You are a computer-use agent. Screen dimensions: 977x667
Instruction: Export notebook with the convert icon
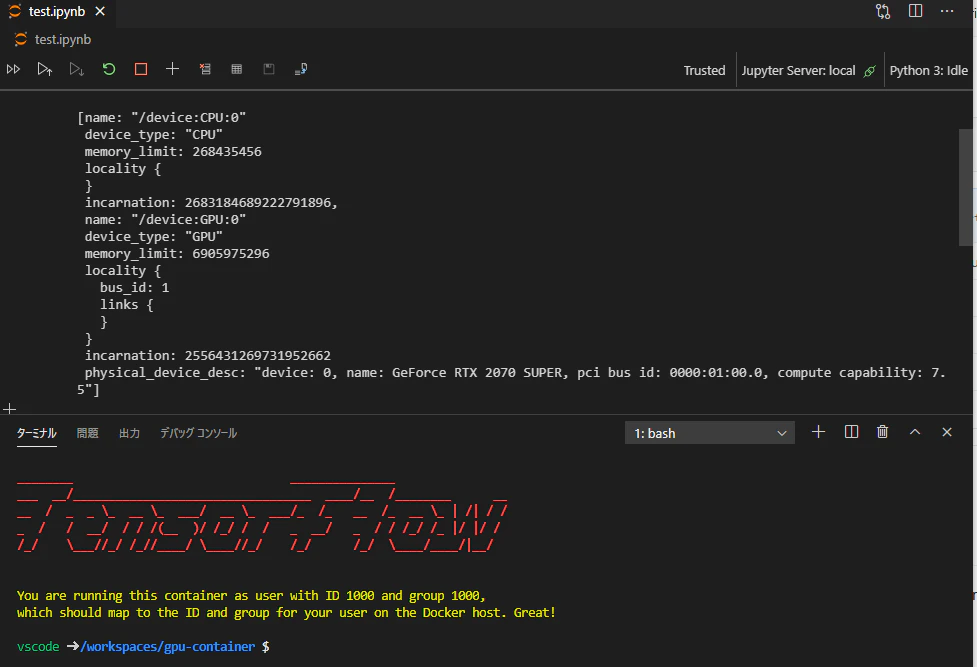click(x=301, y=69)
